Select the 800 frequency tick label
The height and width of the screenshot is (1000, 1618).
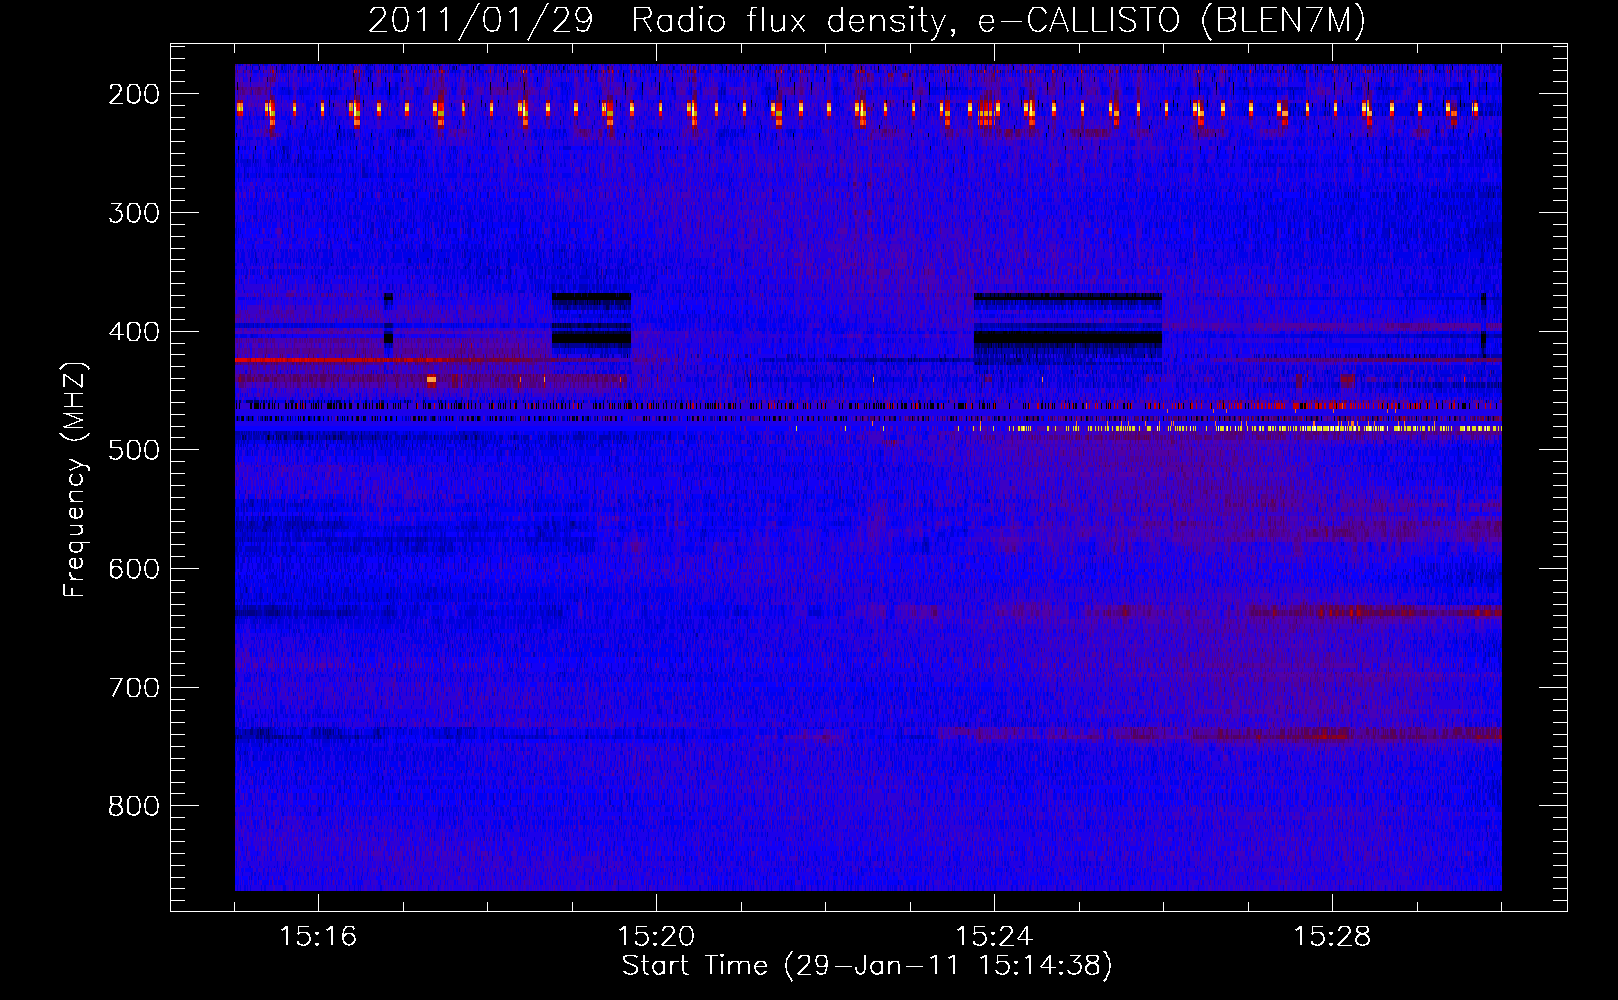point(134,806)
